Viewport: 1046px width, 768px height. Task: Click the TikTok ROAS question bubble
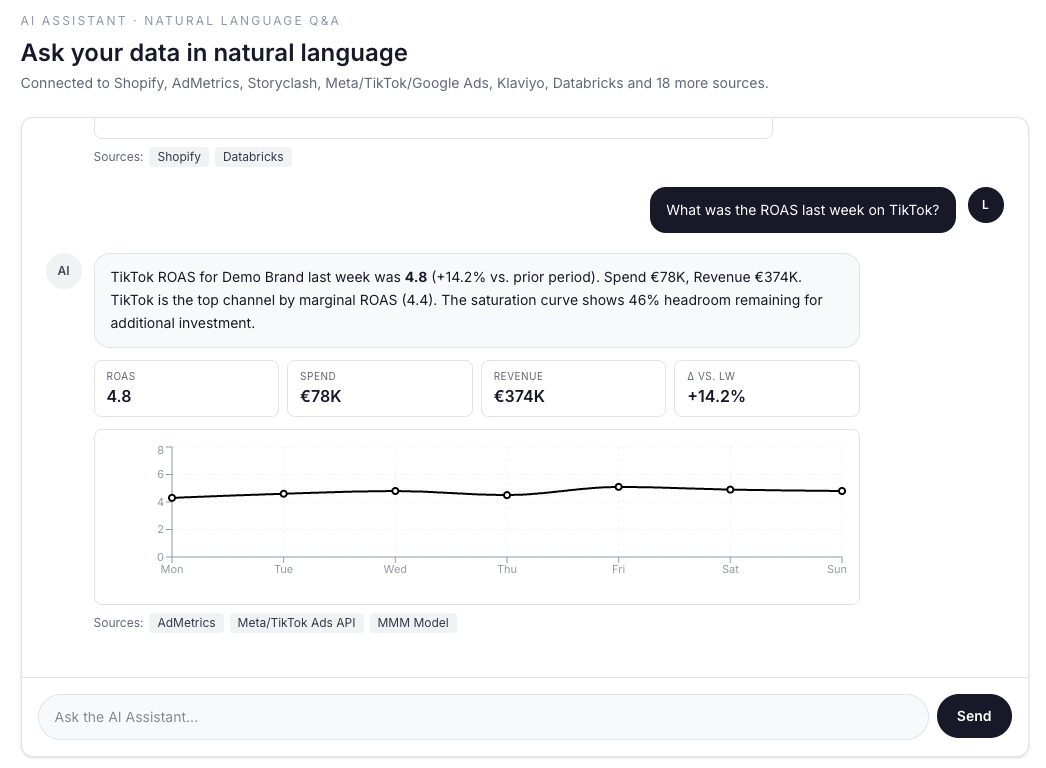click(803, 210)
